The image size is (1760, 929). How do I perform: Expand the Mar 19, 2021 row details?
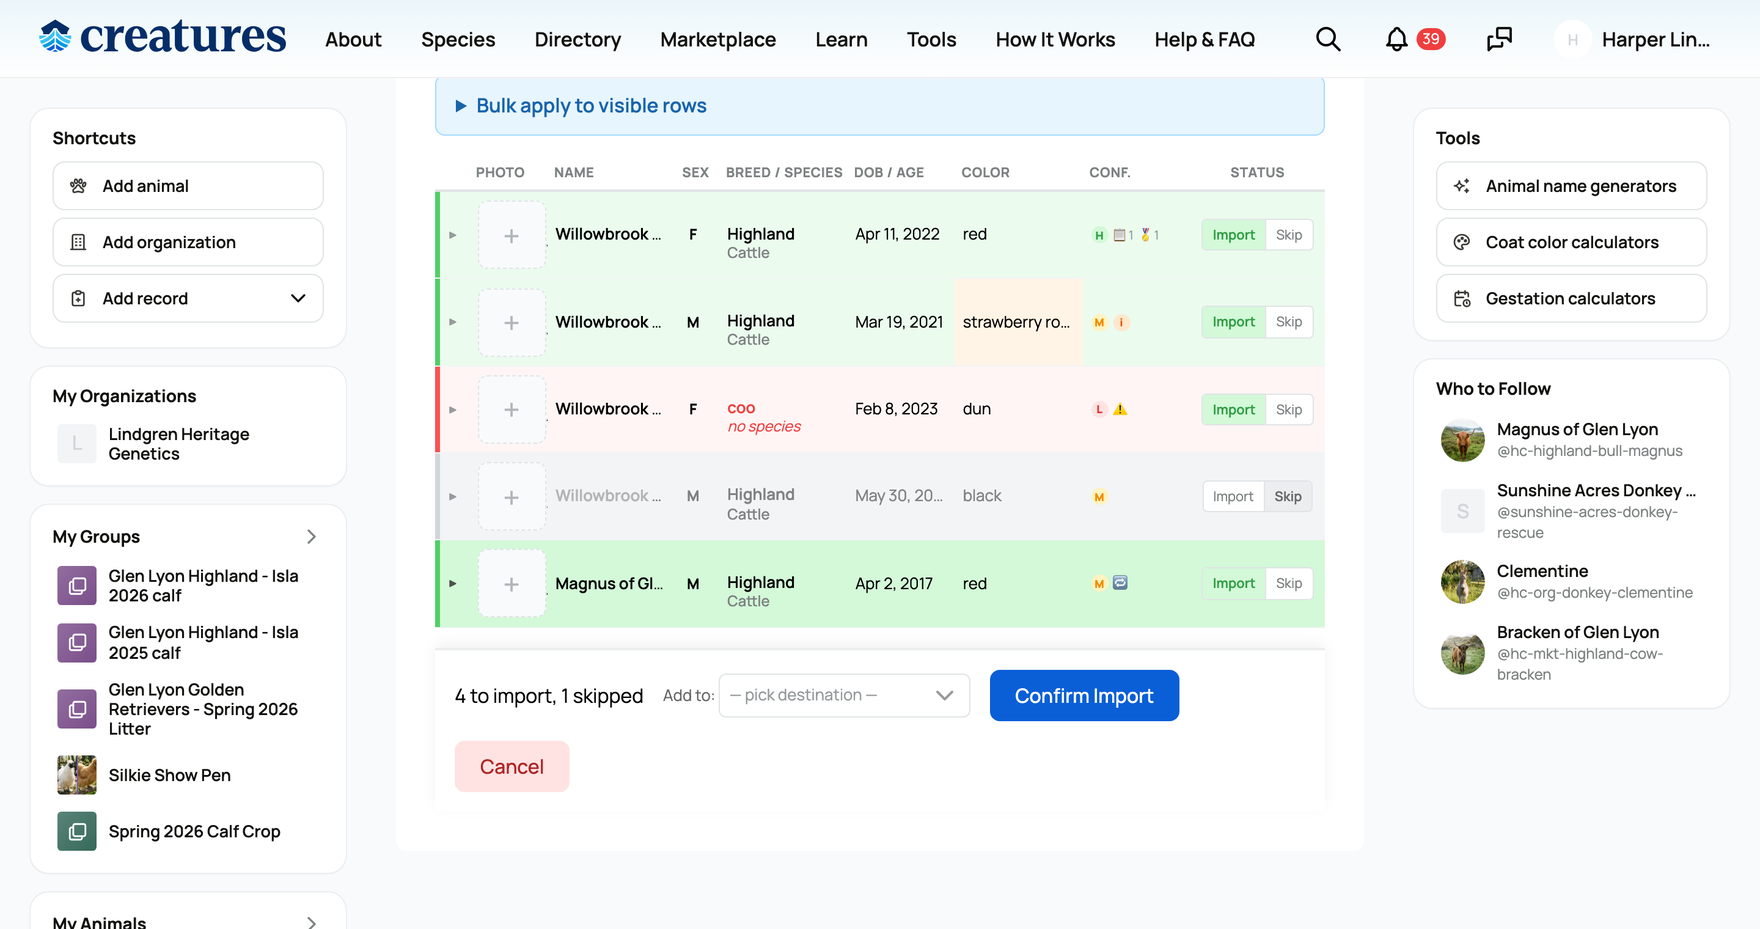coord(453,322)
